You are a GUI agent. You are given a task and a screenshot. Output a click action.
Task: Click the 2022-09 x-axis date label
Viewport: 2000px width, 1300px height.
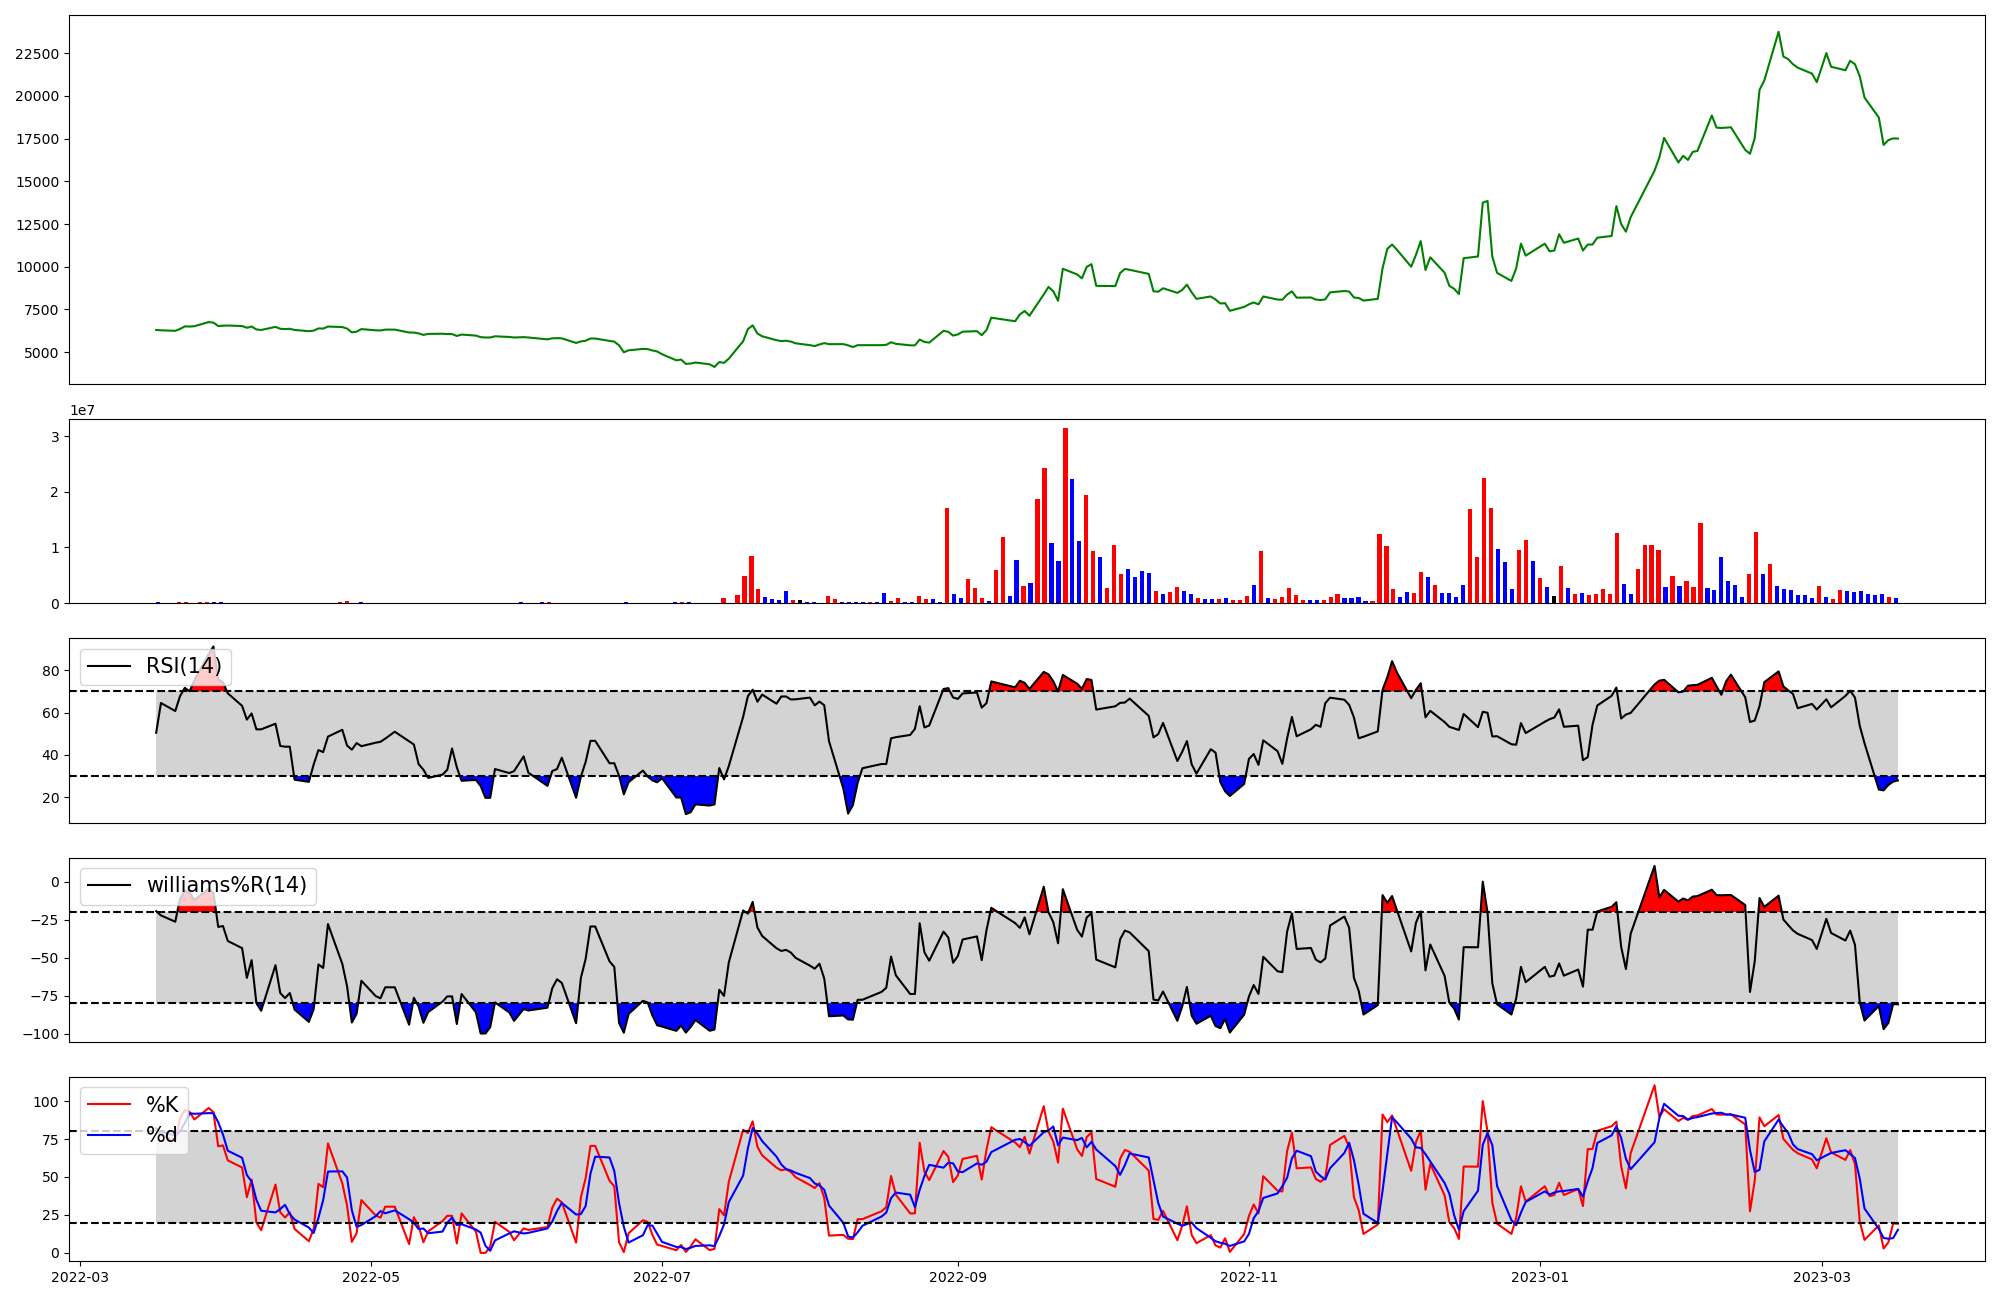(x=958, y=1277)
